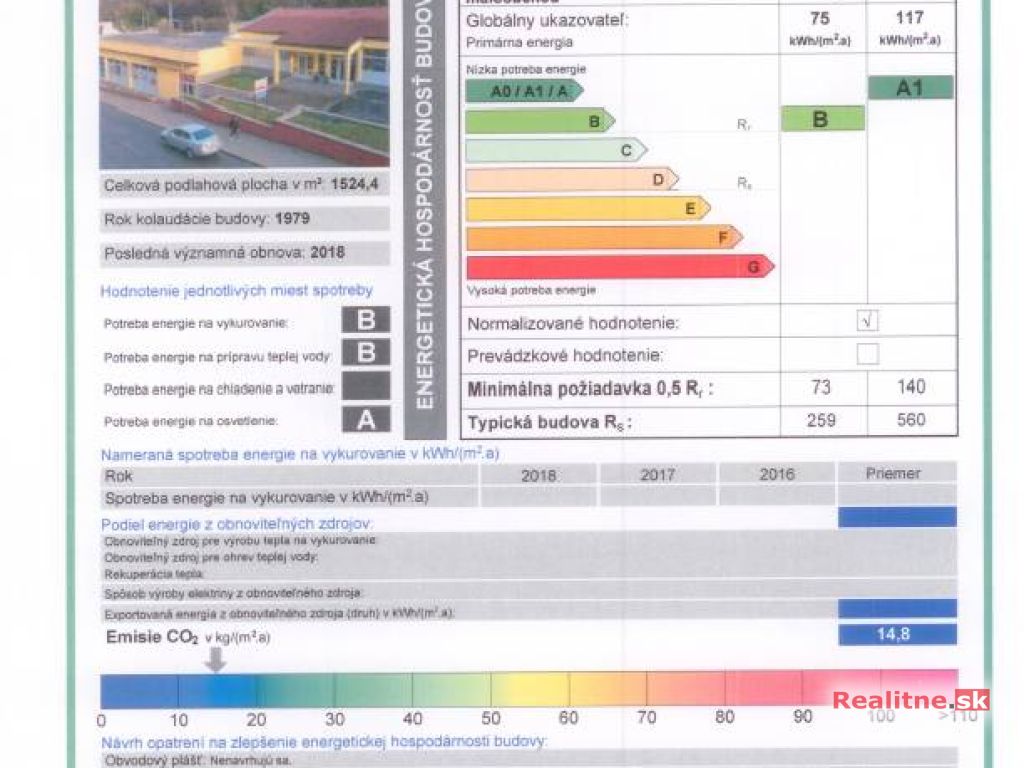Click 'Vysoká potreba energie' caption
The image size is (1024, 768).
pyautogui.click(x=531, y=290)
